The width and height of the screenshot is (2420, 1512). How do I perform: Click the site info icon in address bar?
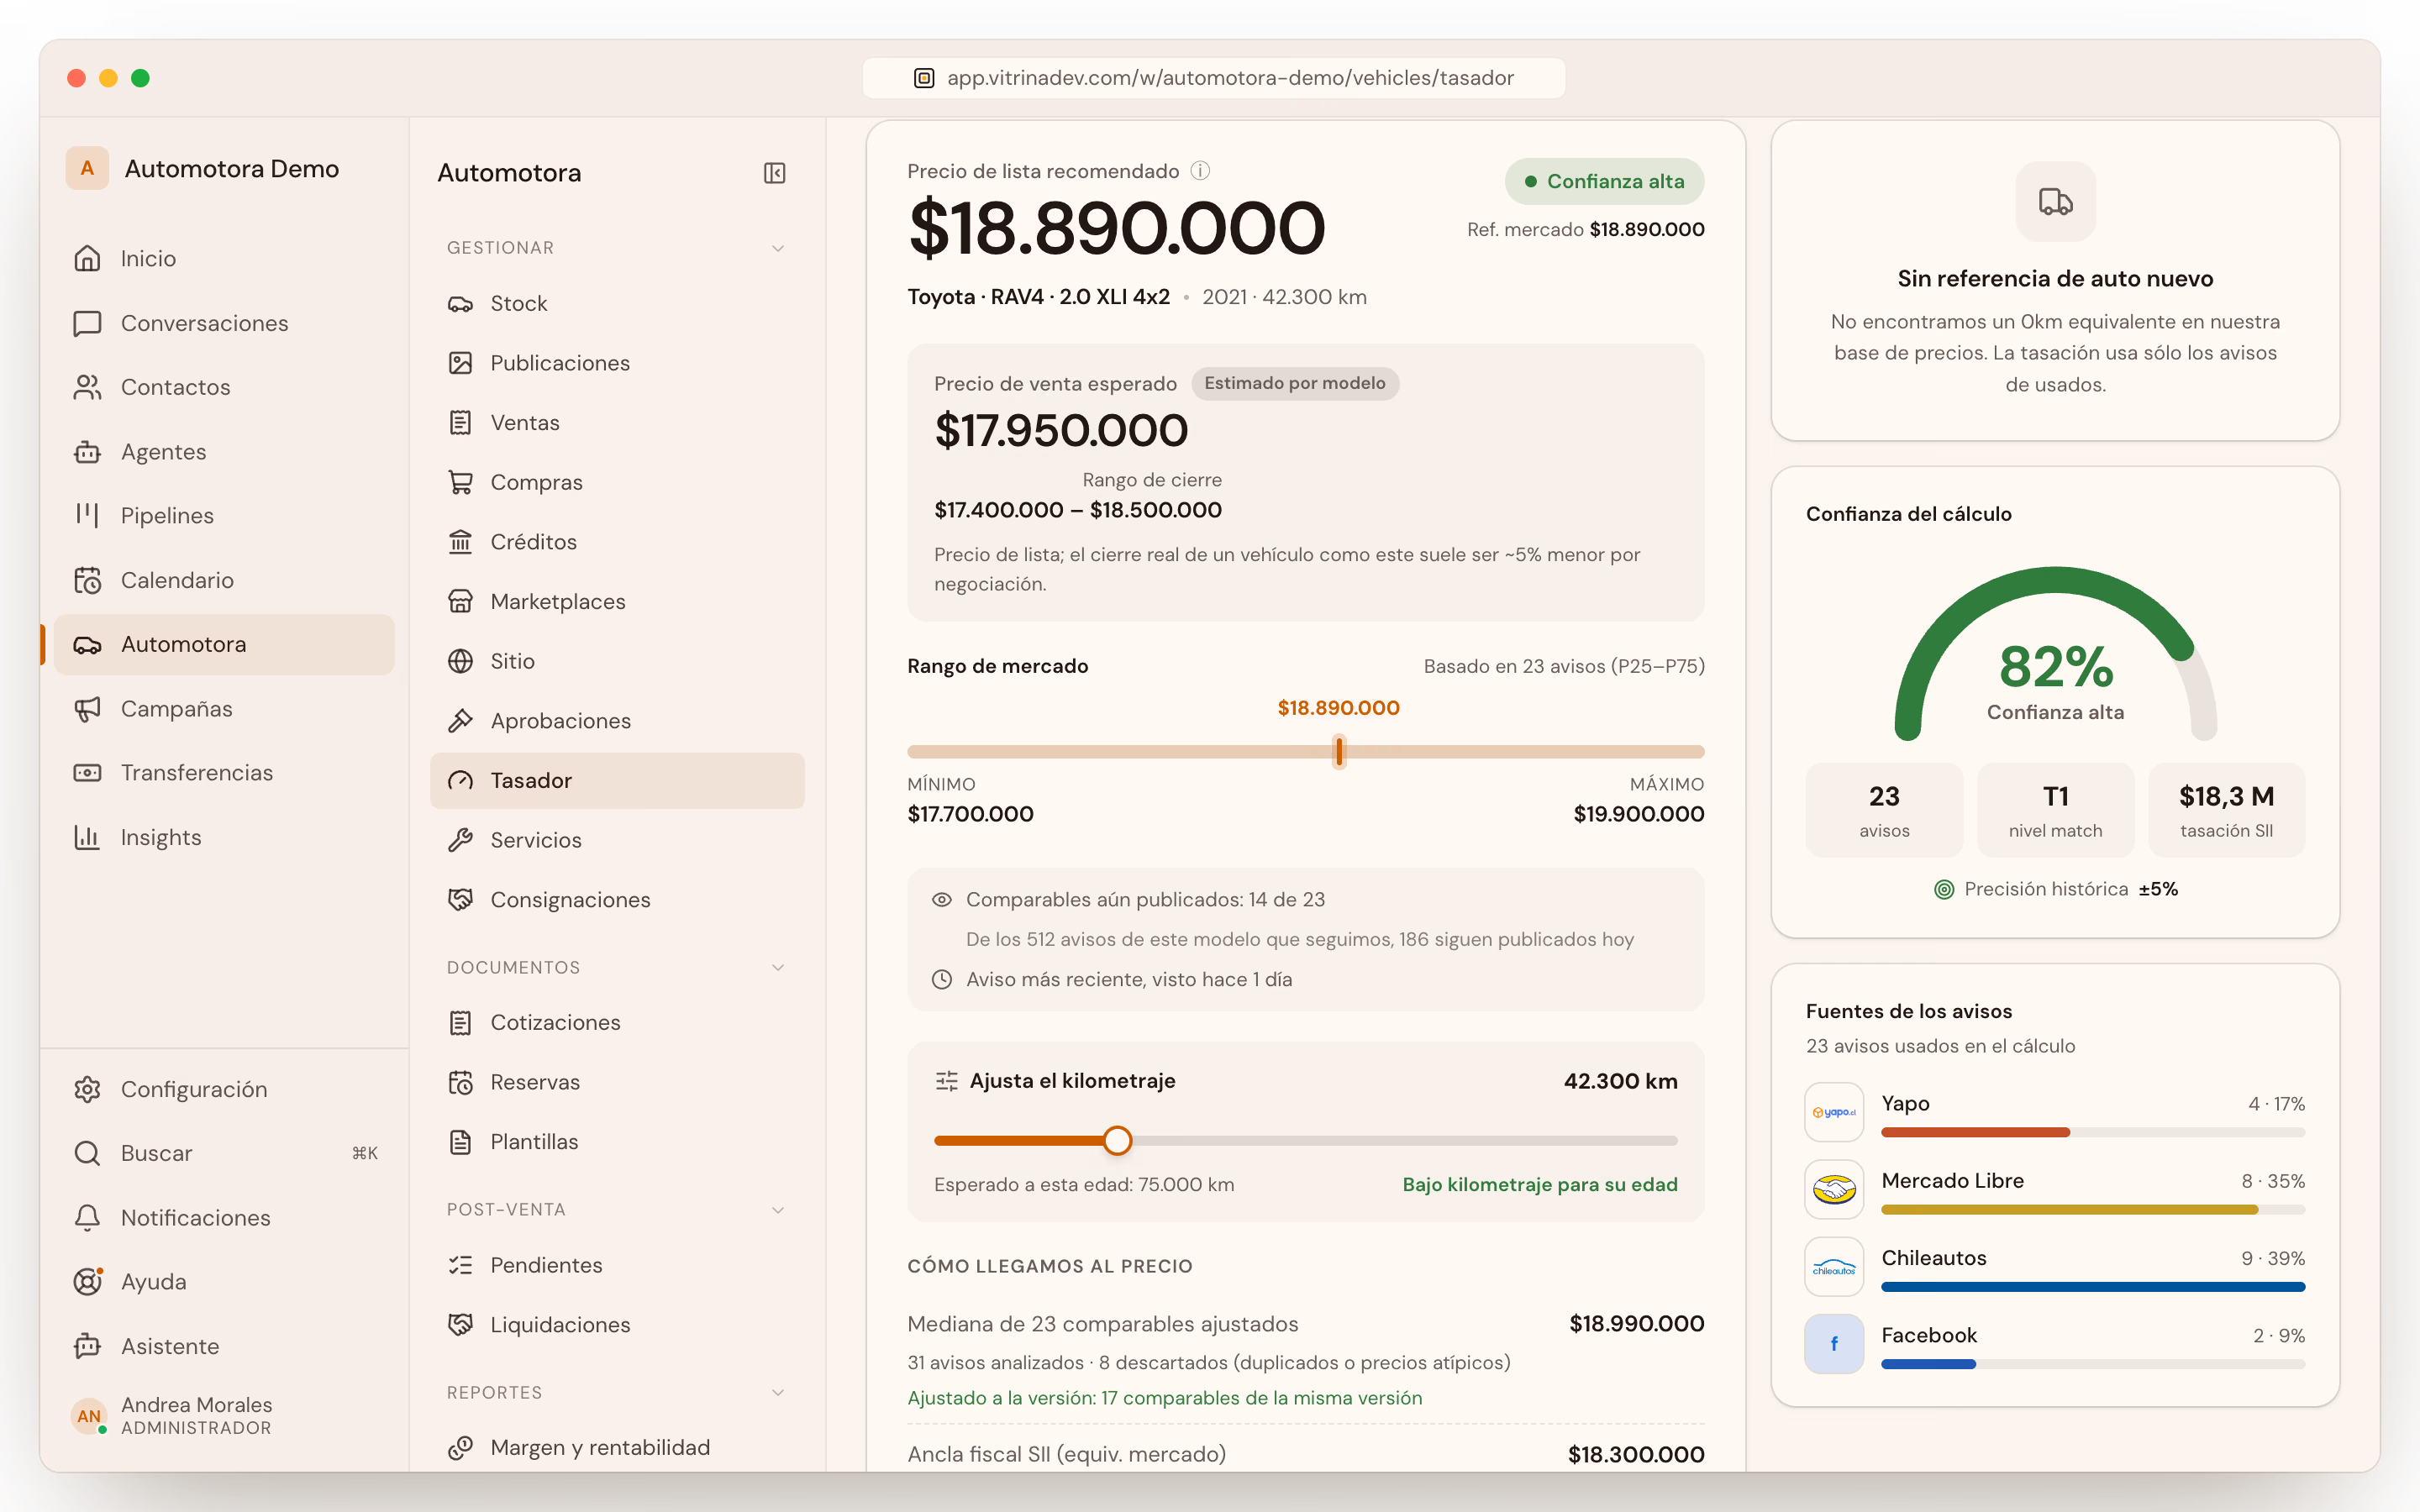point(924,78)
